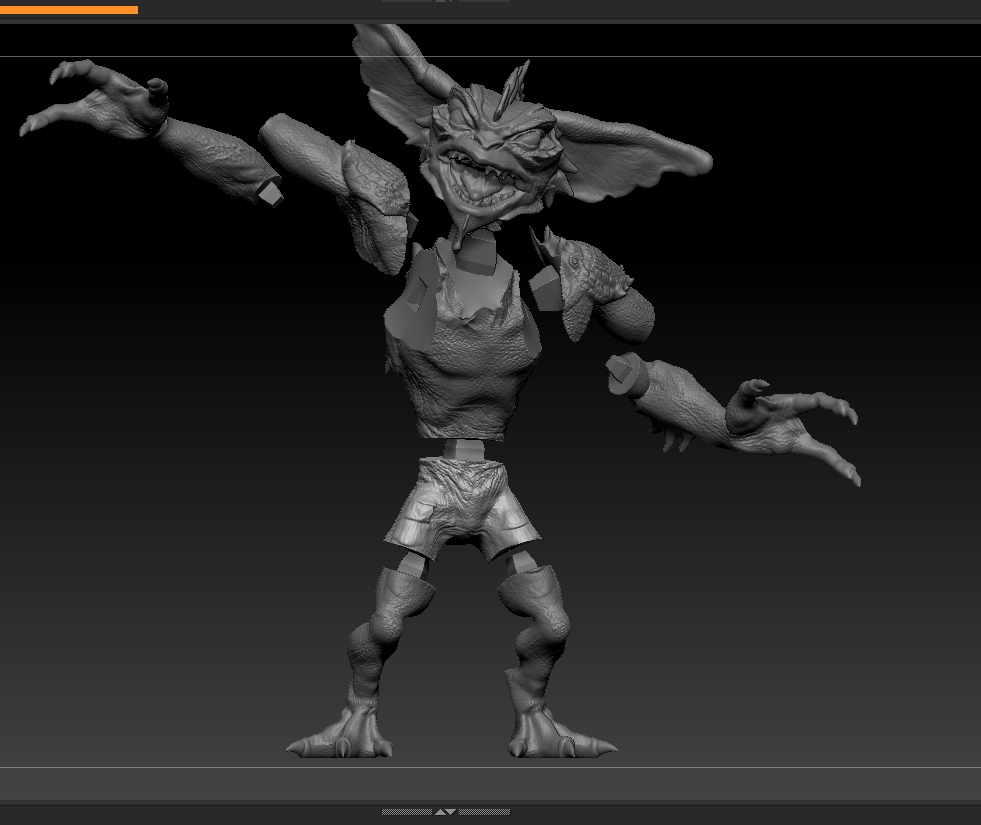Click the blocky neck joint under chin
981x825 pixels.
click(478, 255)
